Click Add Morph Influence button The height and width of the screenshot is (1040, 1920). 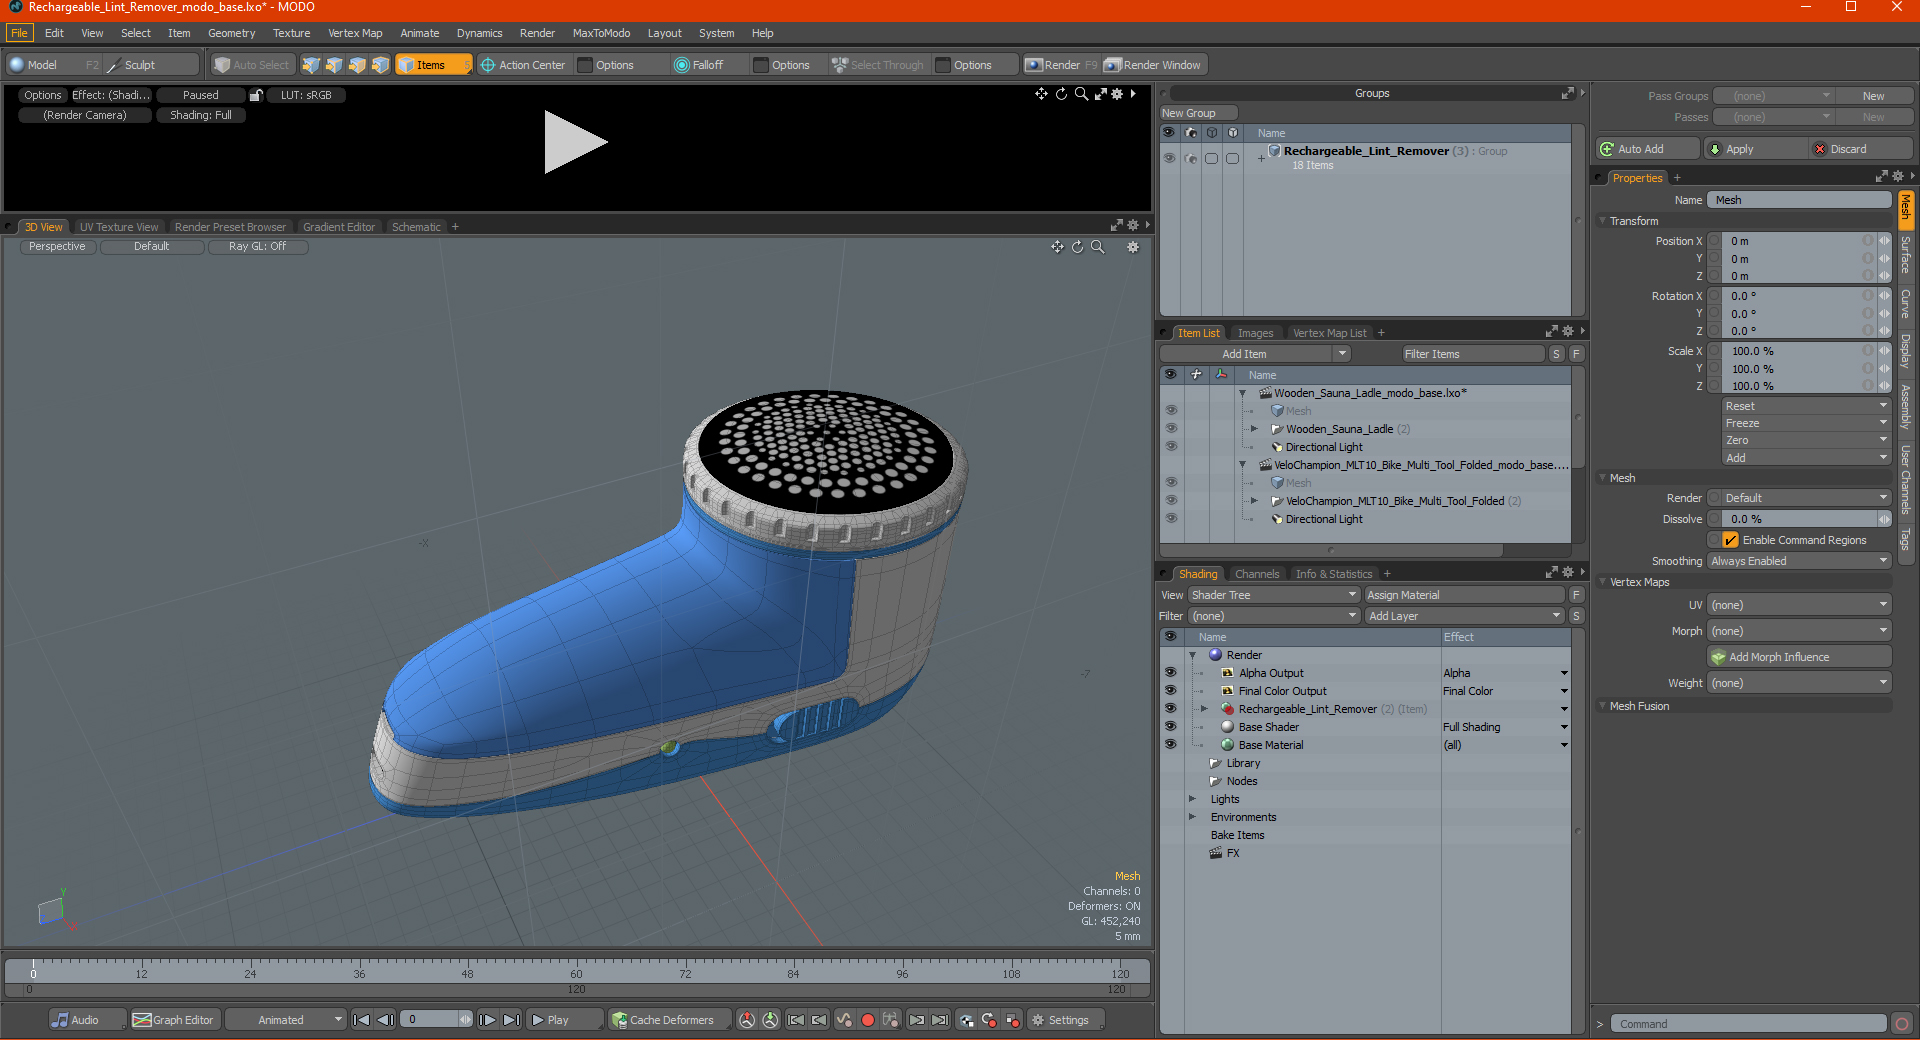1799,657
